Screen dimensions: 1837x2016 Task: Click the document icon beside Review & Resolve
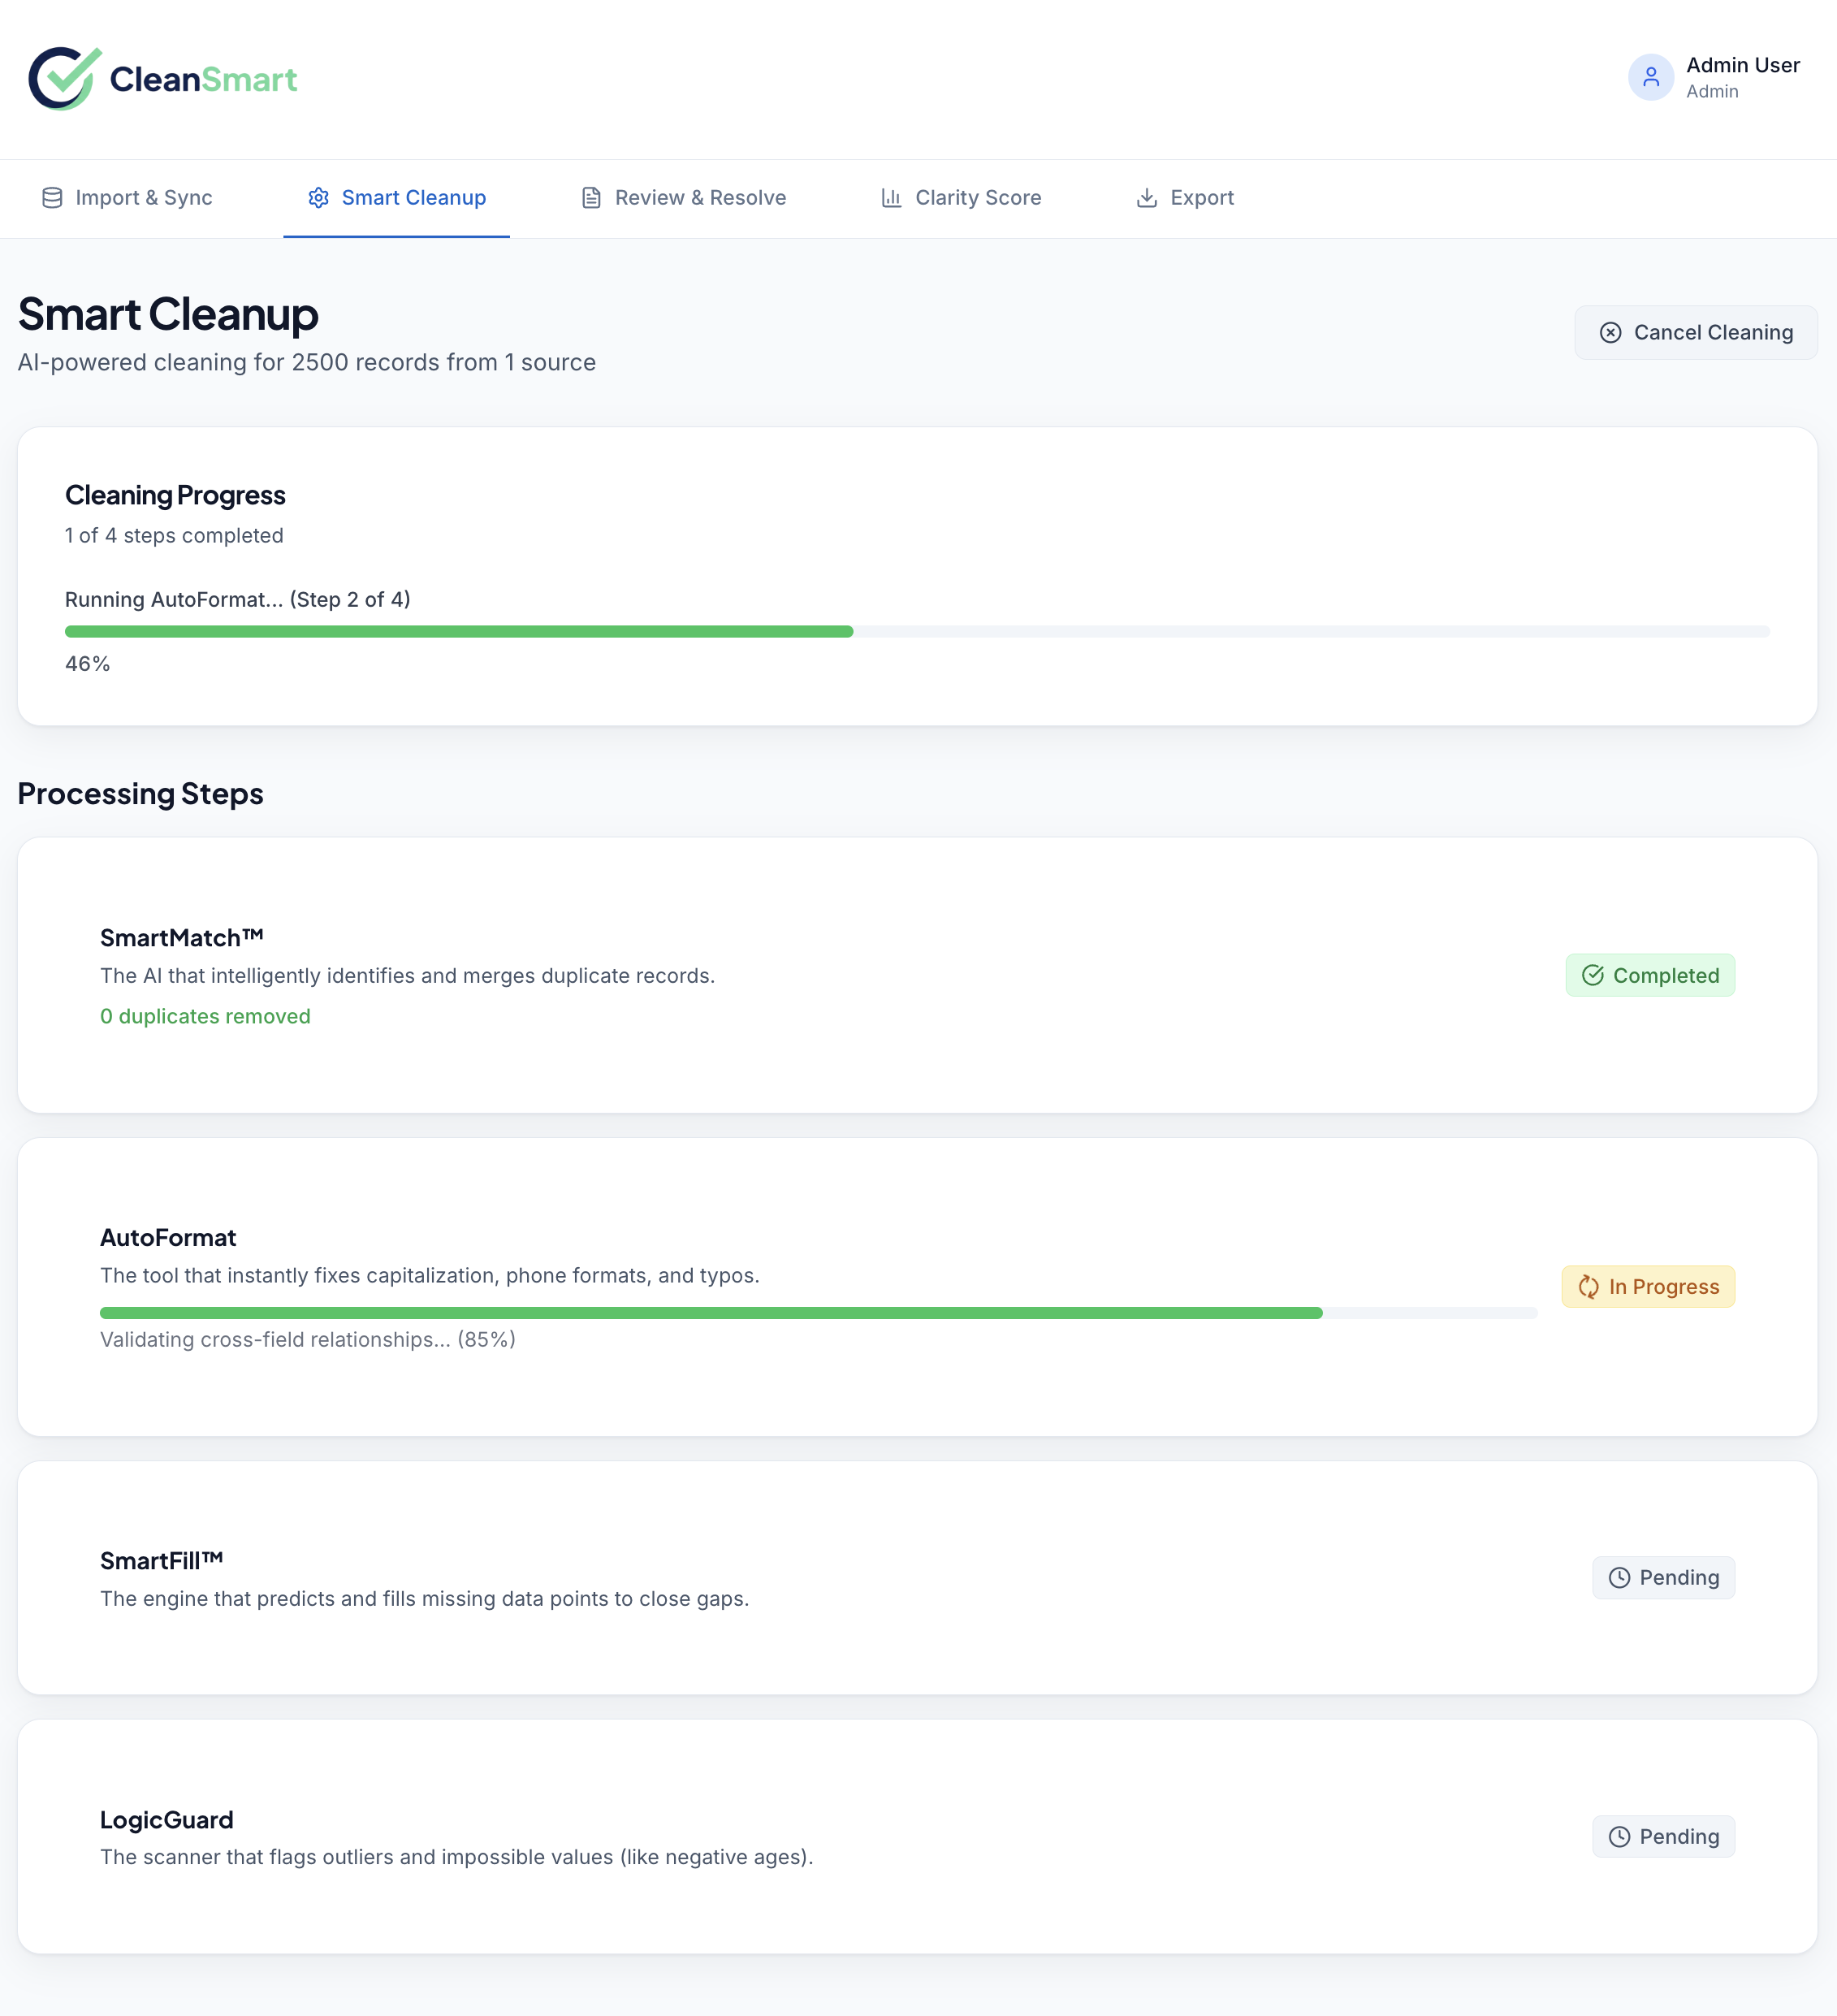click(x=591, y=198)
